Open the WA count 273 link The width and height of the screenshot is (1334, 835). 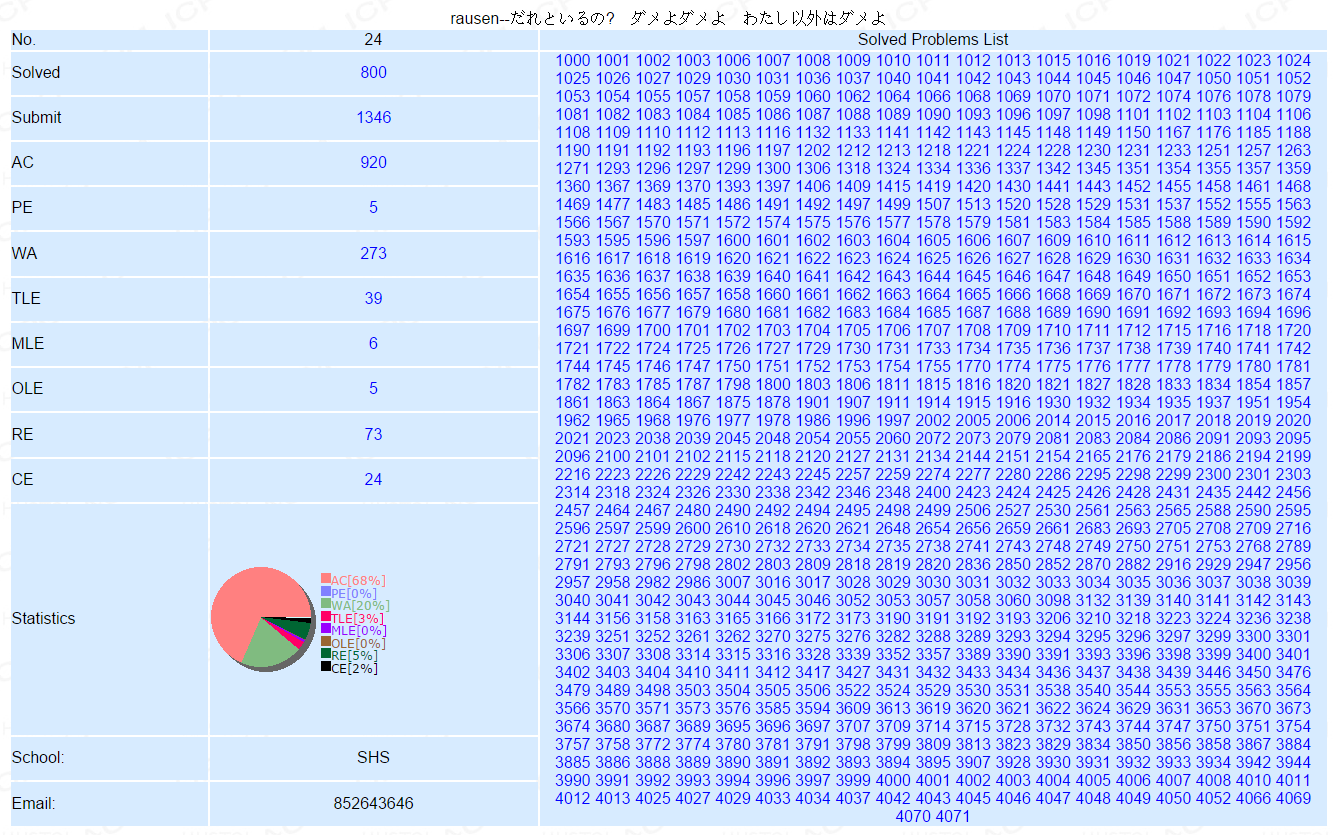[373, 253]
